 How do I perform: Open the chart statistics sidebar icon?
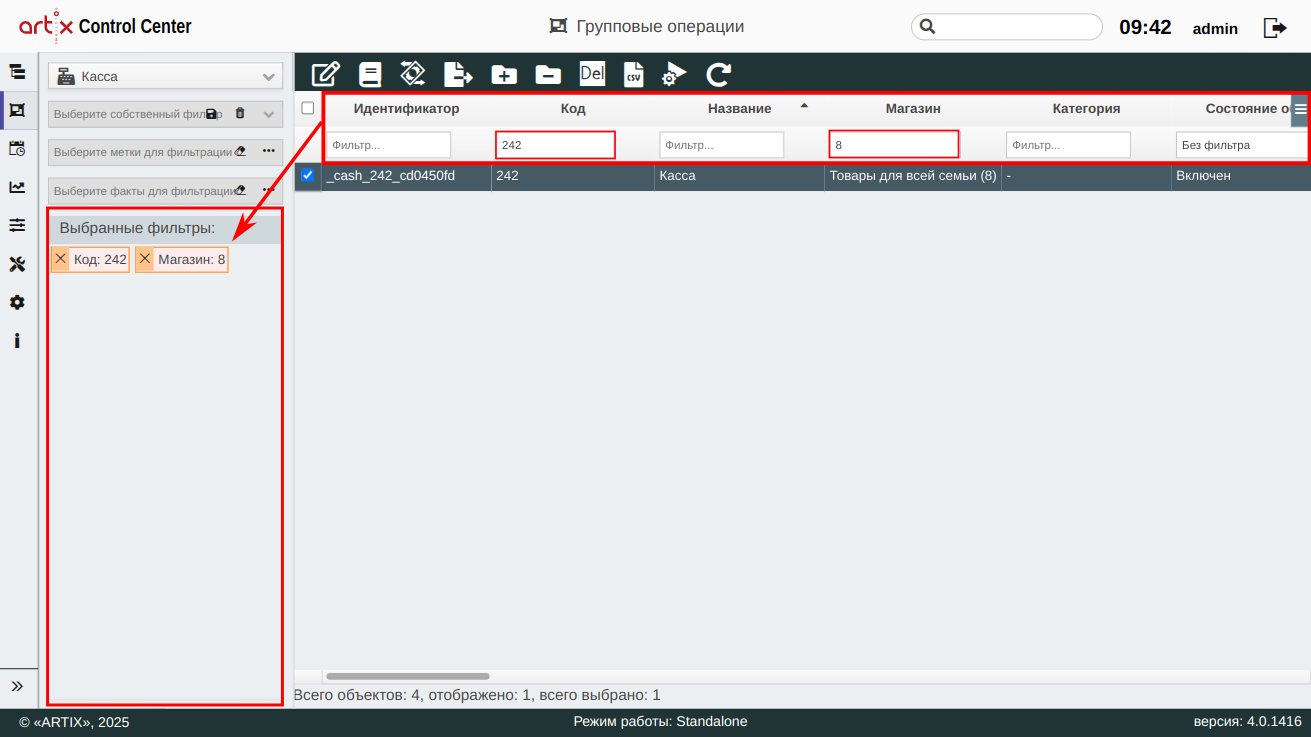(x=17, y=187)
